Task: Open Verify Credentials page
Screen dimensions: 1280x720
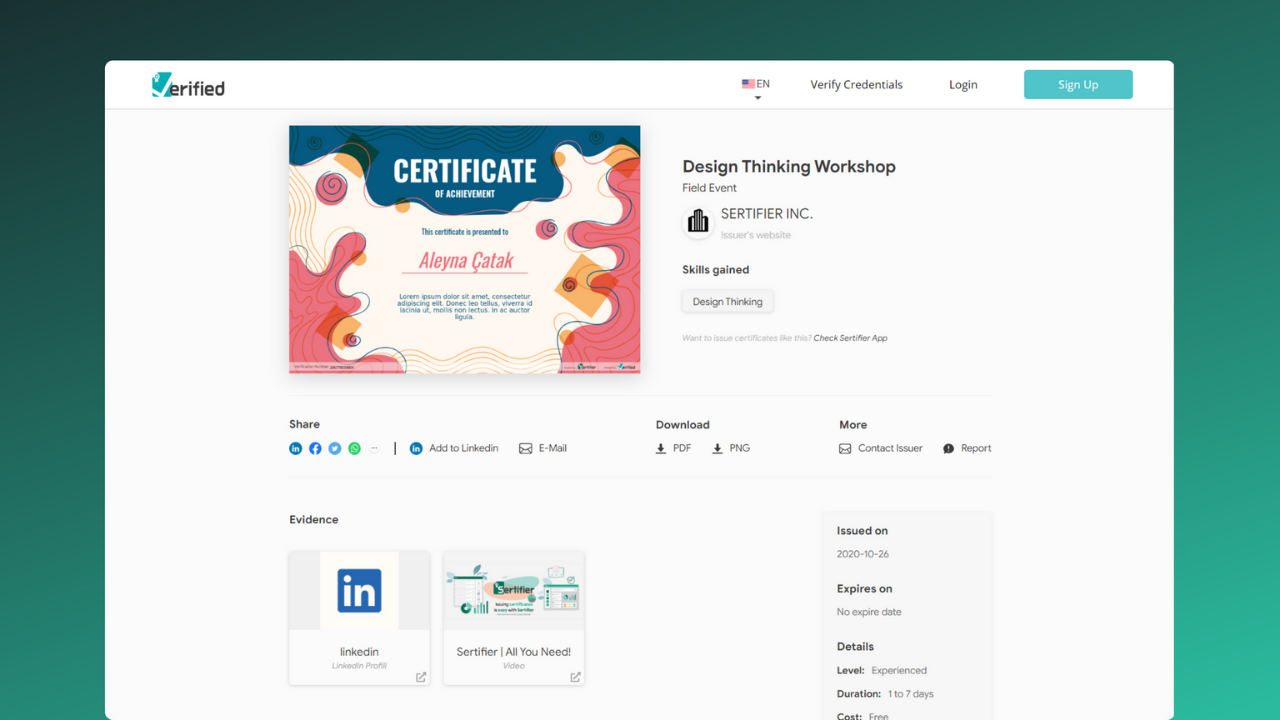Action: pos(856,85)
